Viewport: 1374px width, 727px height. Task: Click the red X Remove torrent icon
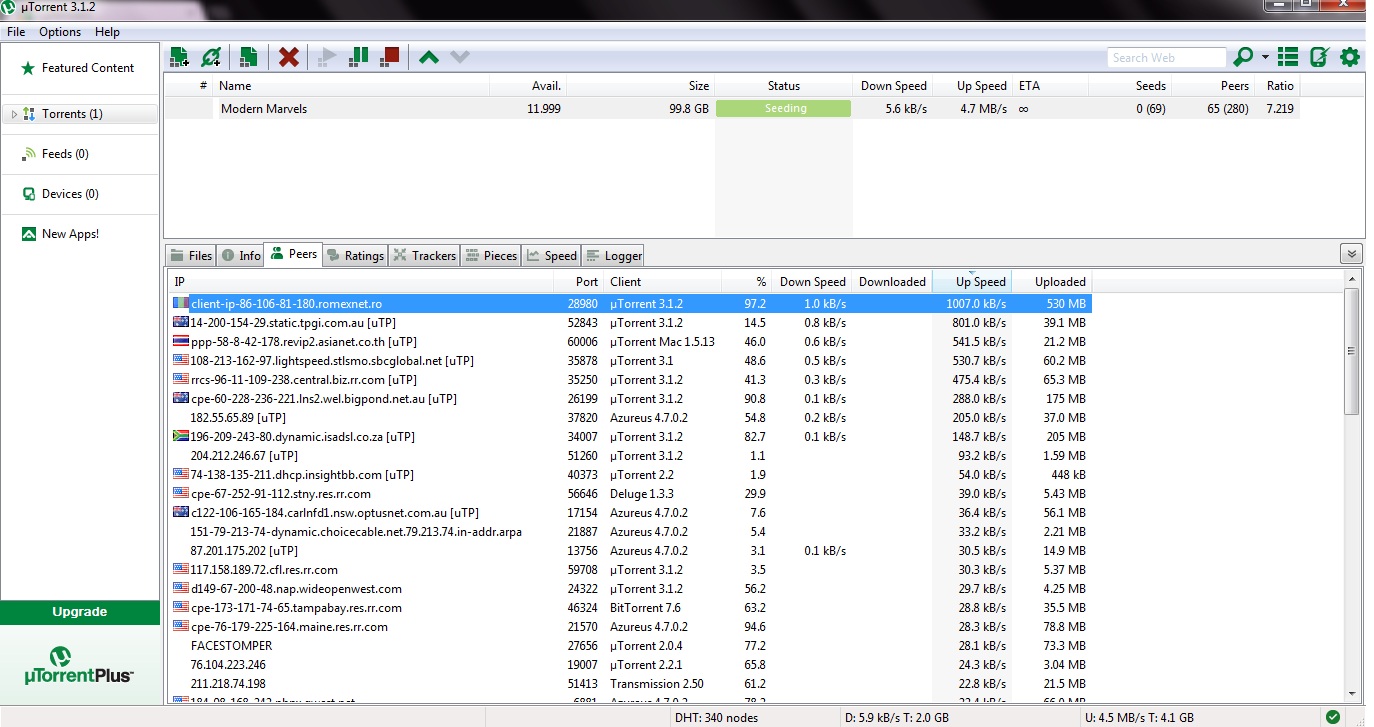coord(289,57)
